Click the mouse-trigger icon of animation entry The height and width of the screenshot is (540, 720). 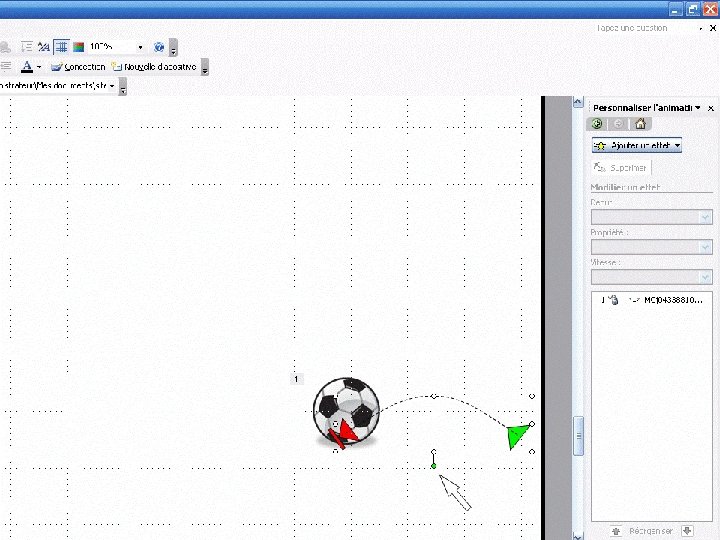[x=613, y=300]
